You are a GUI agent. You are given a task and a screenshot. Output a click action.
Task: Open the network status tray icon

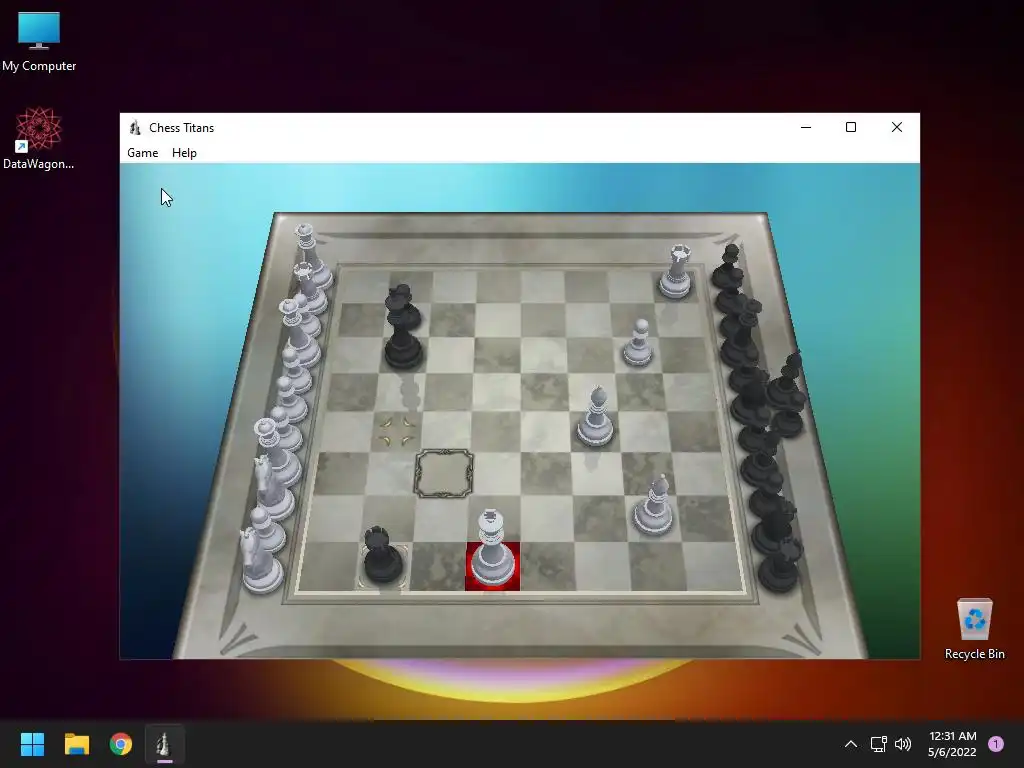pos(878,744)
